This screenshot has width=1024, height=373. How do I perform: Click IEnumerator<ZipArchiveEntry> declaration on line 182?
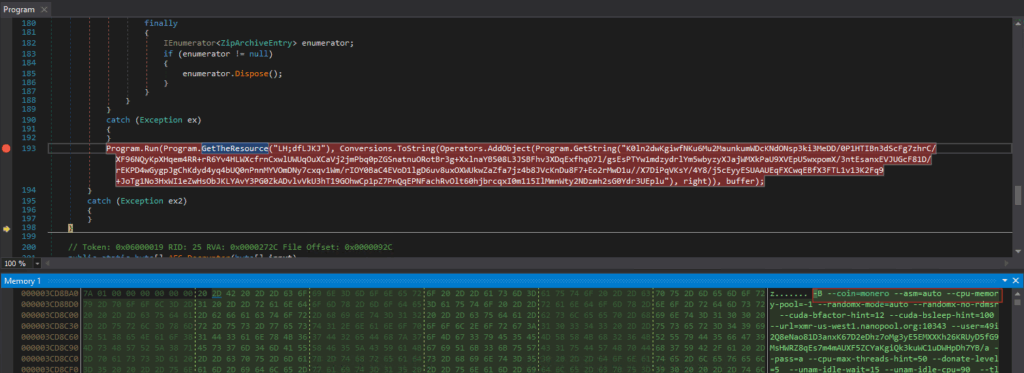coord(259,43)
